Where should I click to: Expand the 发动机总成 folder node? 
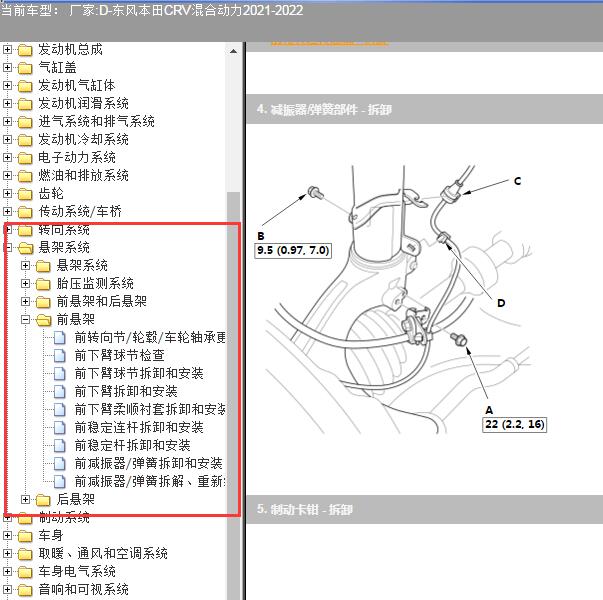(7, 50)
